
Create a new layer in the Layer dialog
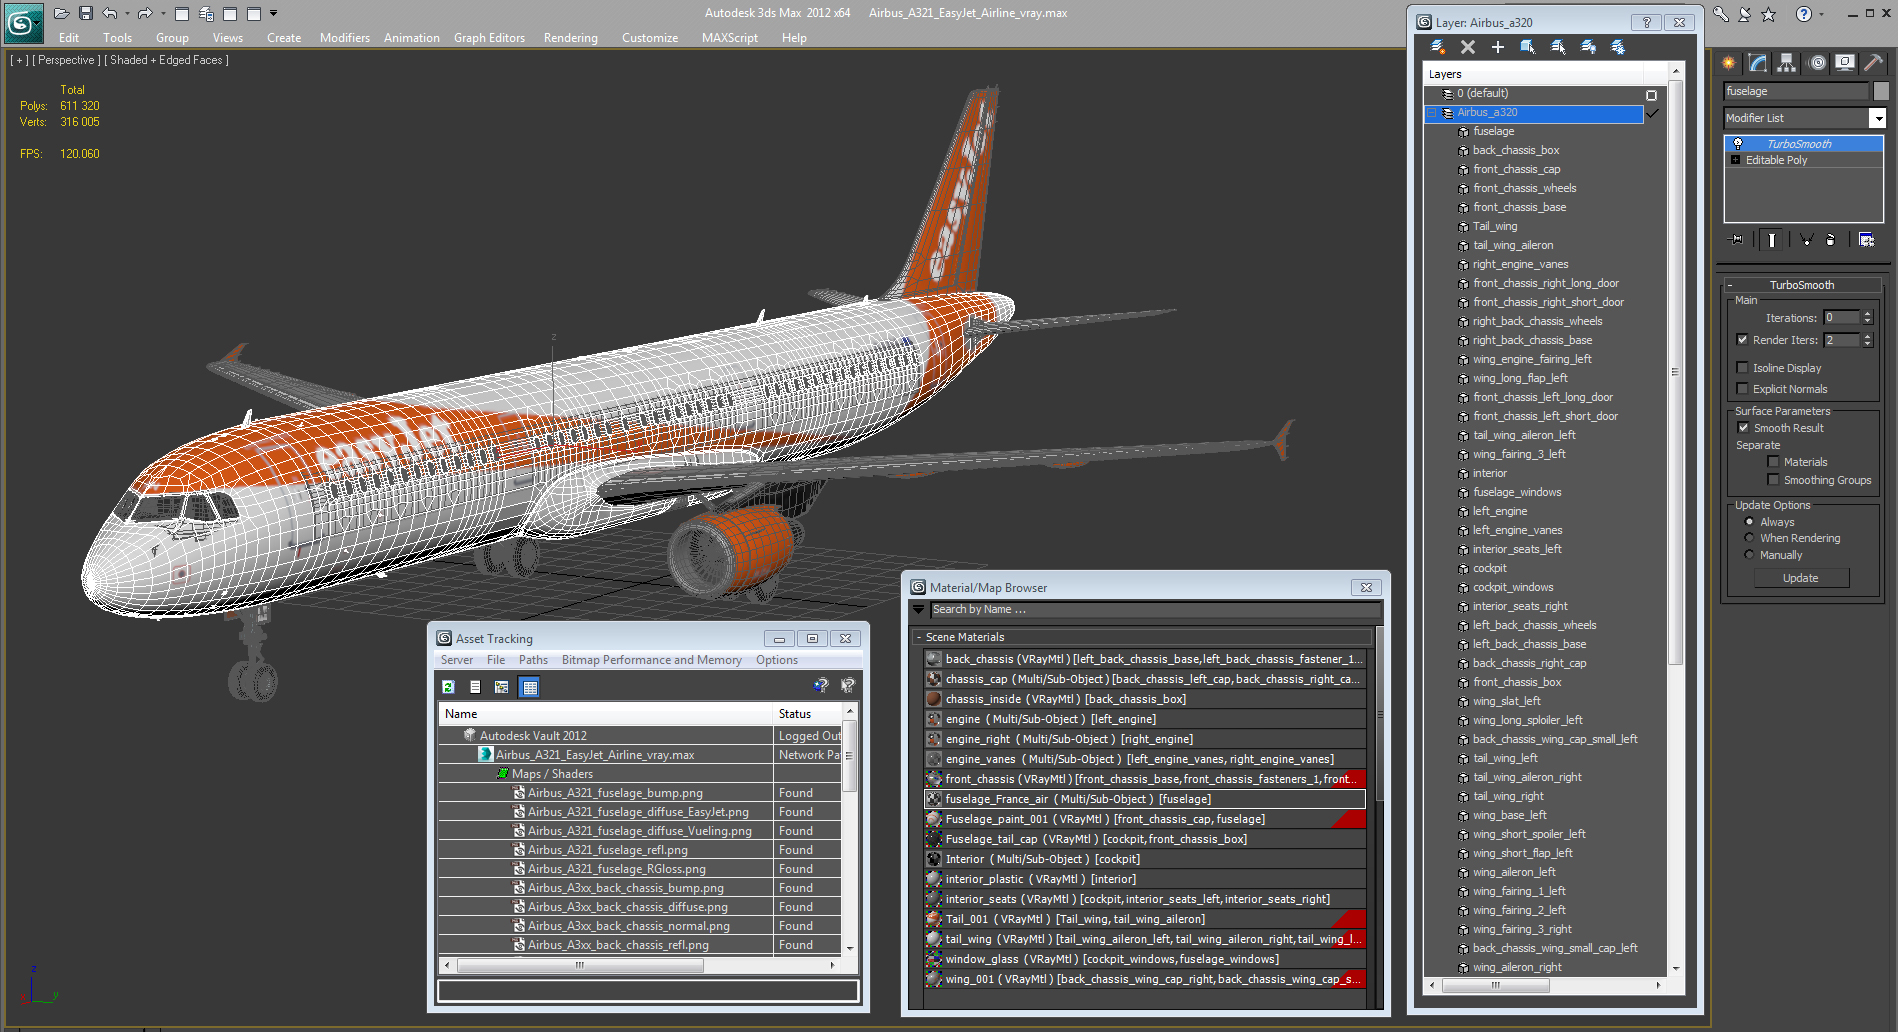click(x=1438, y=47)
